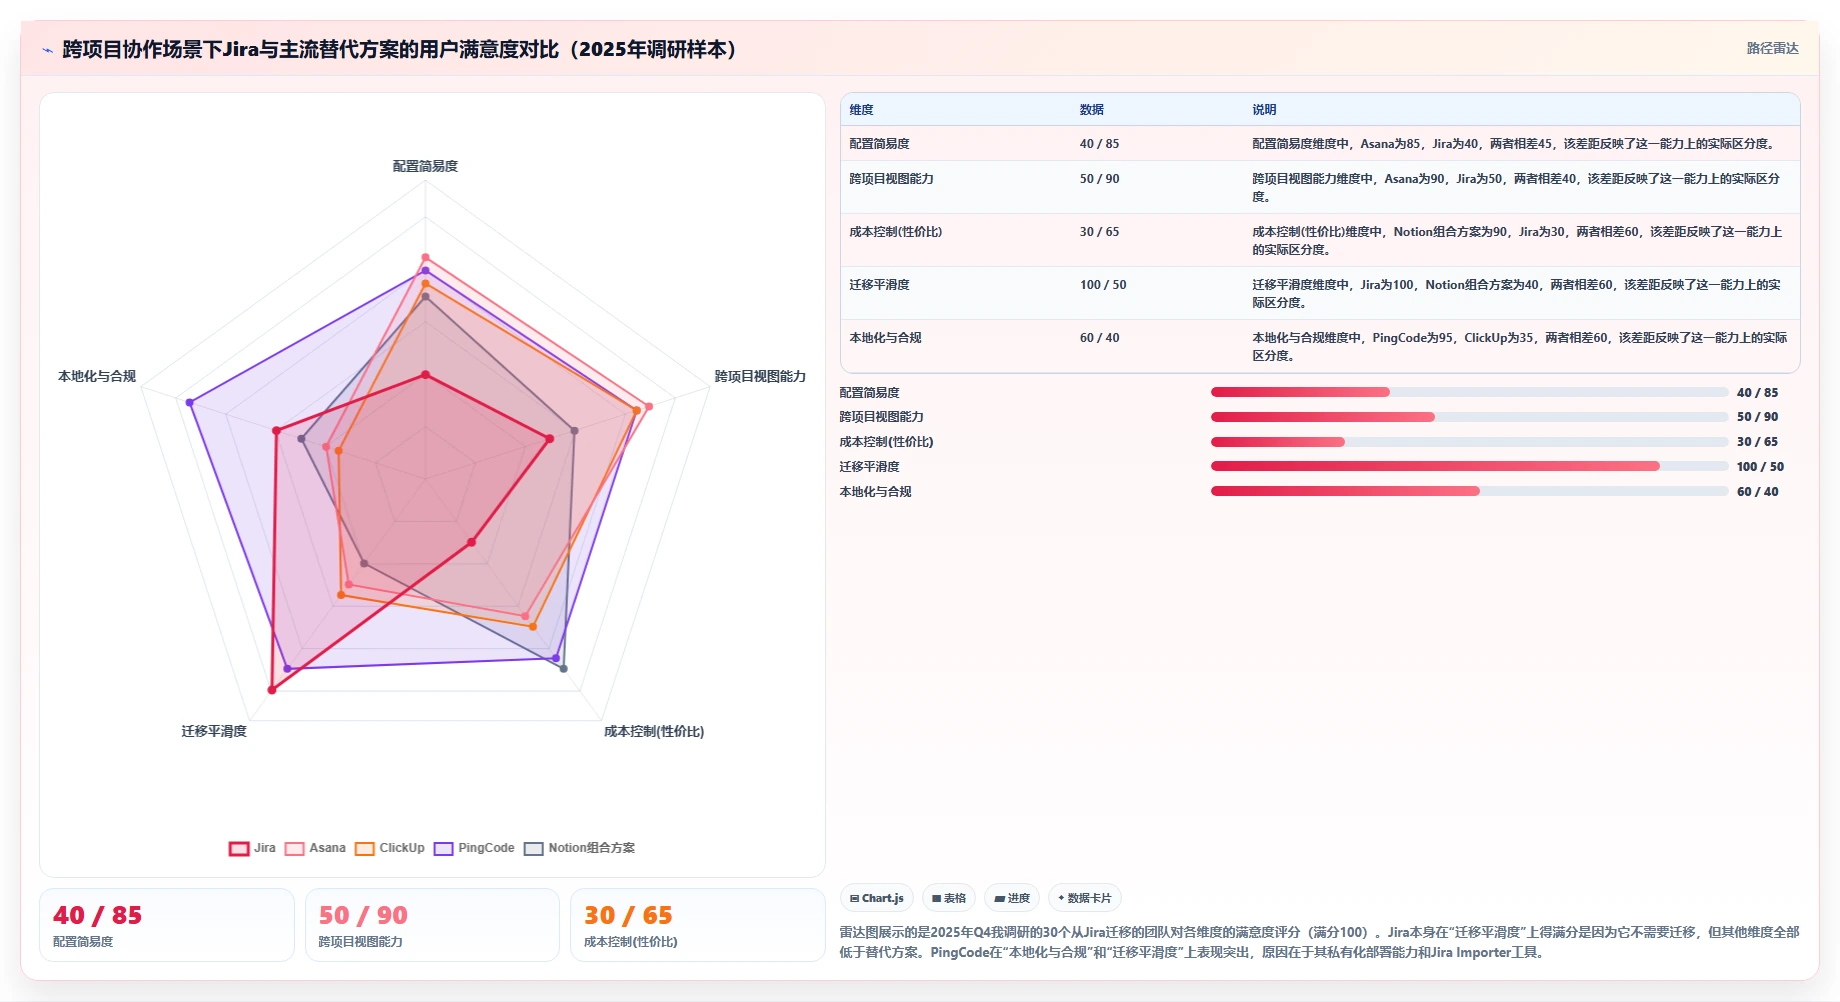Click the 30 / 65 value in the table

point(1099,232)
